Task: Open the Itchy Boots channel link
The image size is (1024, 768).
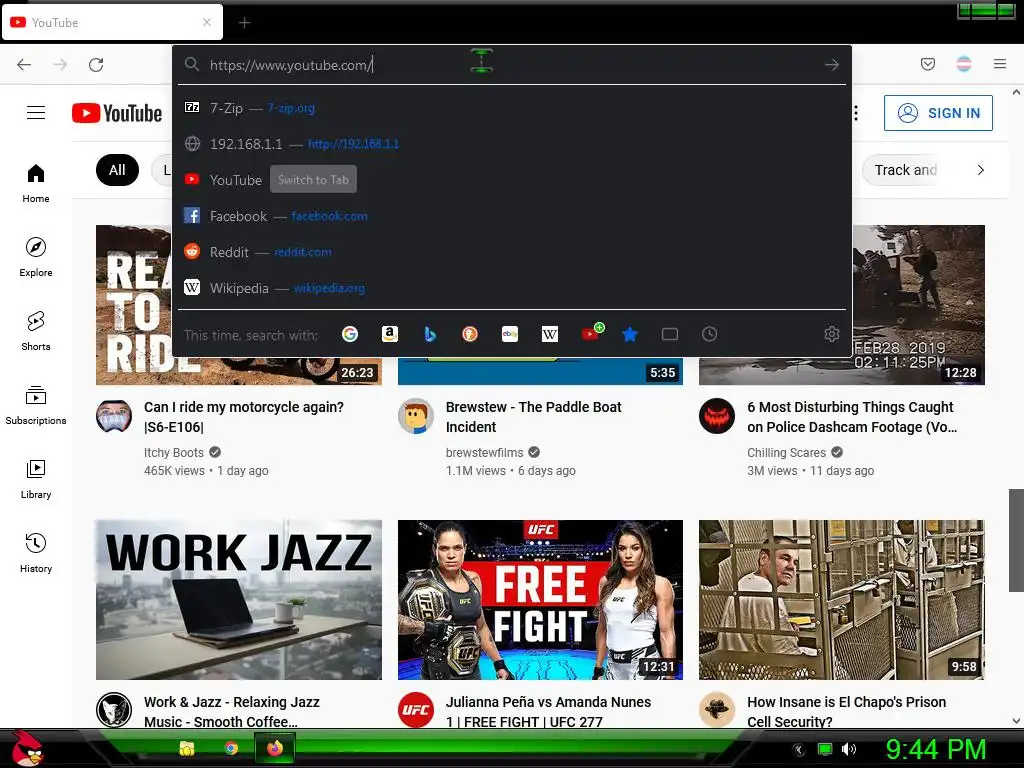Action: (174, 453)
